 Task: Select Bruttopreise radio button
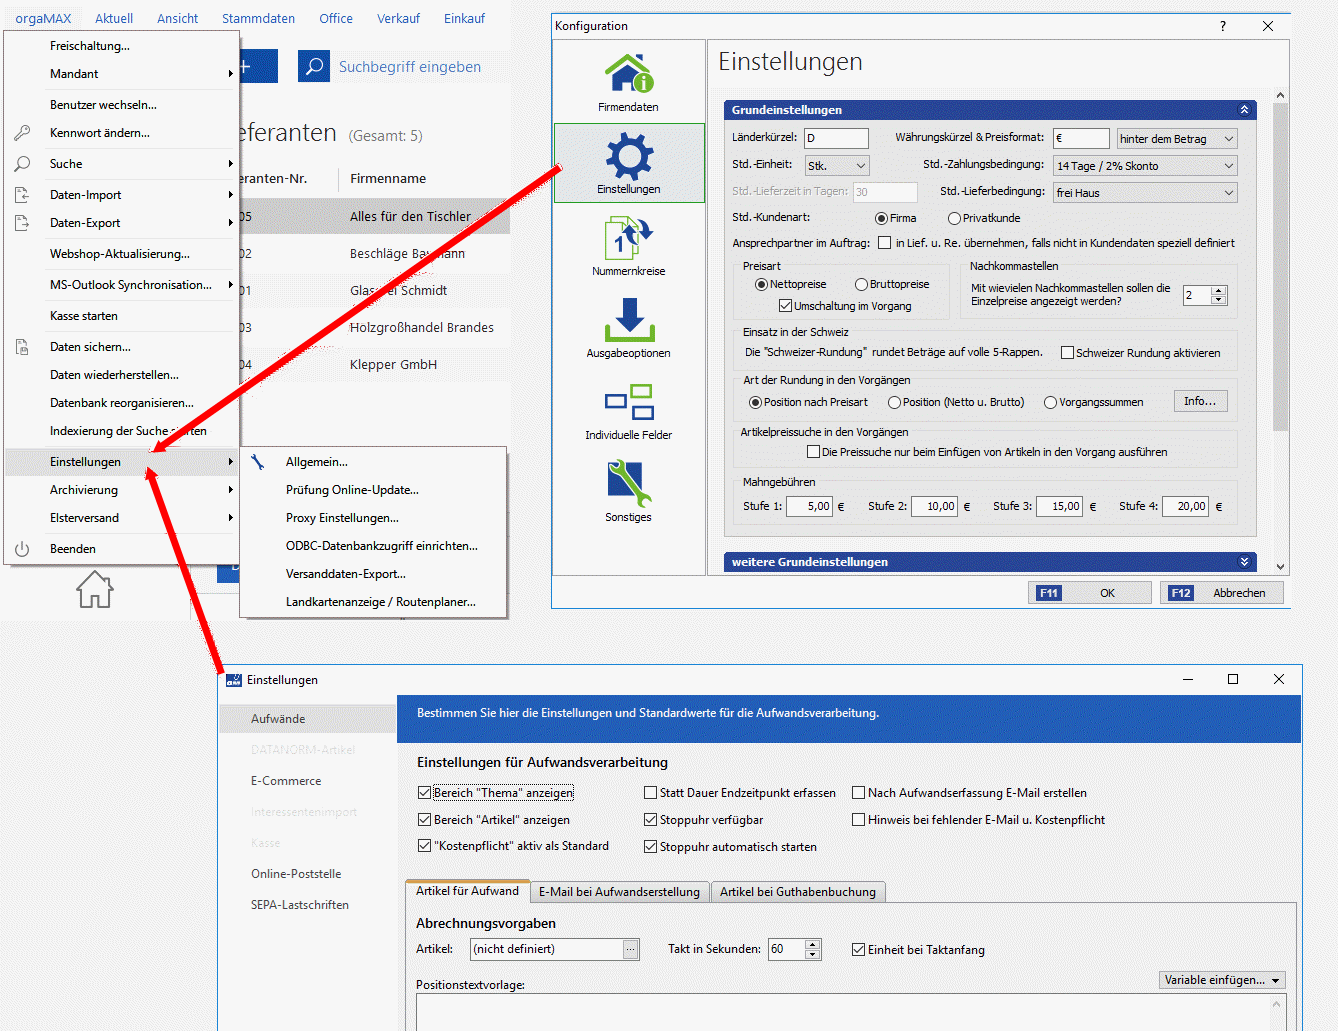point(861,285)
